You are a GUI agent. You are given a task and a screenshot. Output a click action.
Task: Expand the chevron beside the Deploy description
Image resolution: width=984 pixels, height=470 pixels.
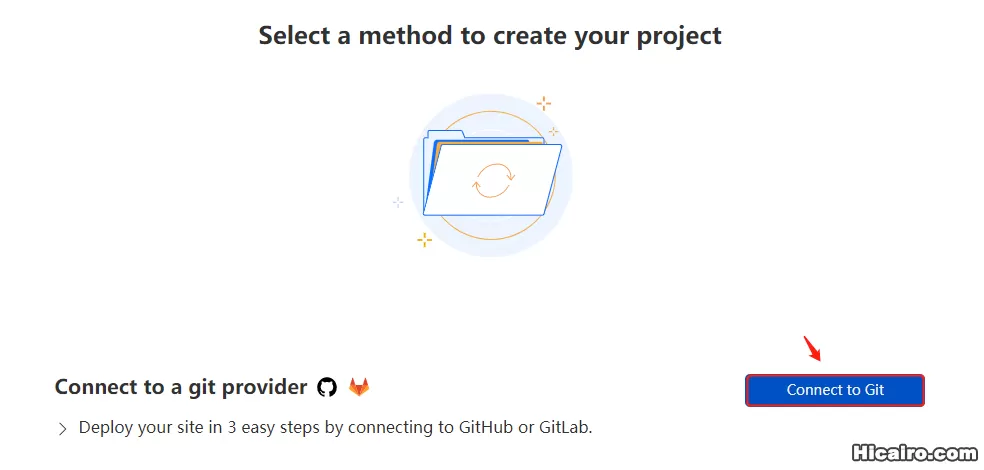pos(62,429)
